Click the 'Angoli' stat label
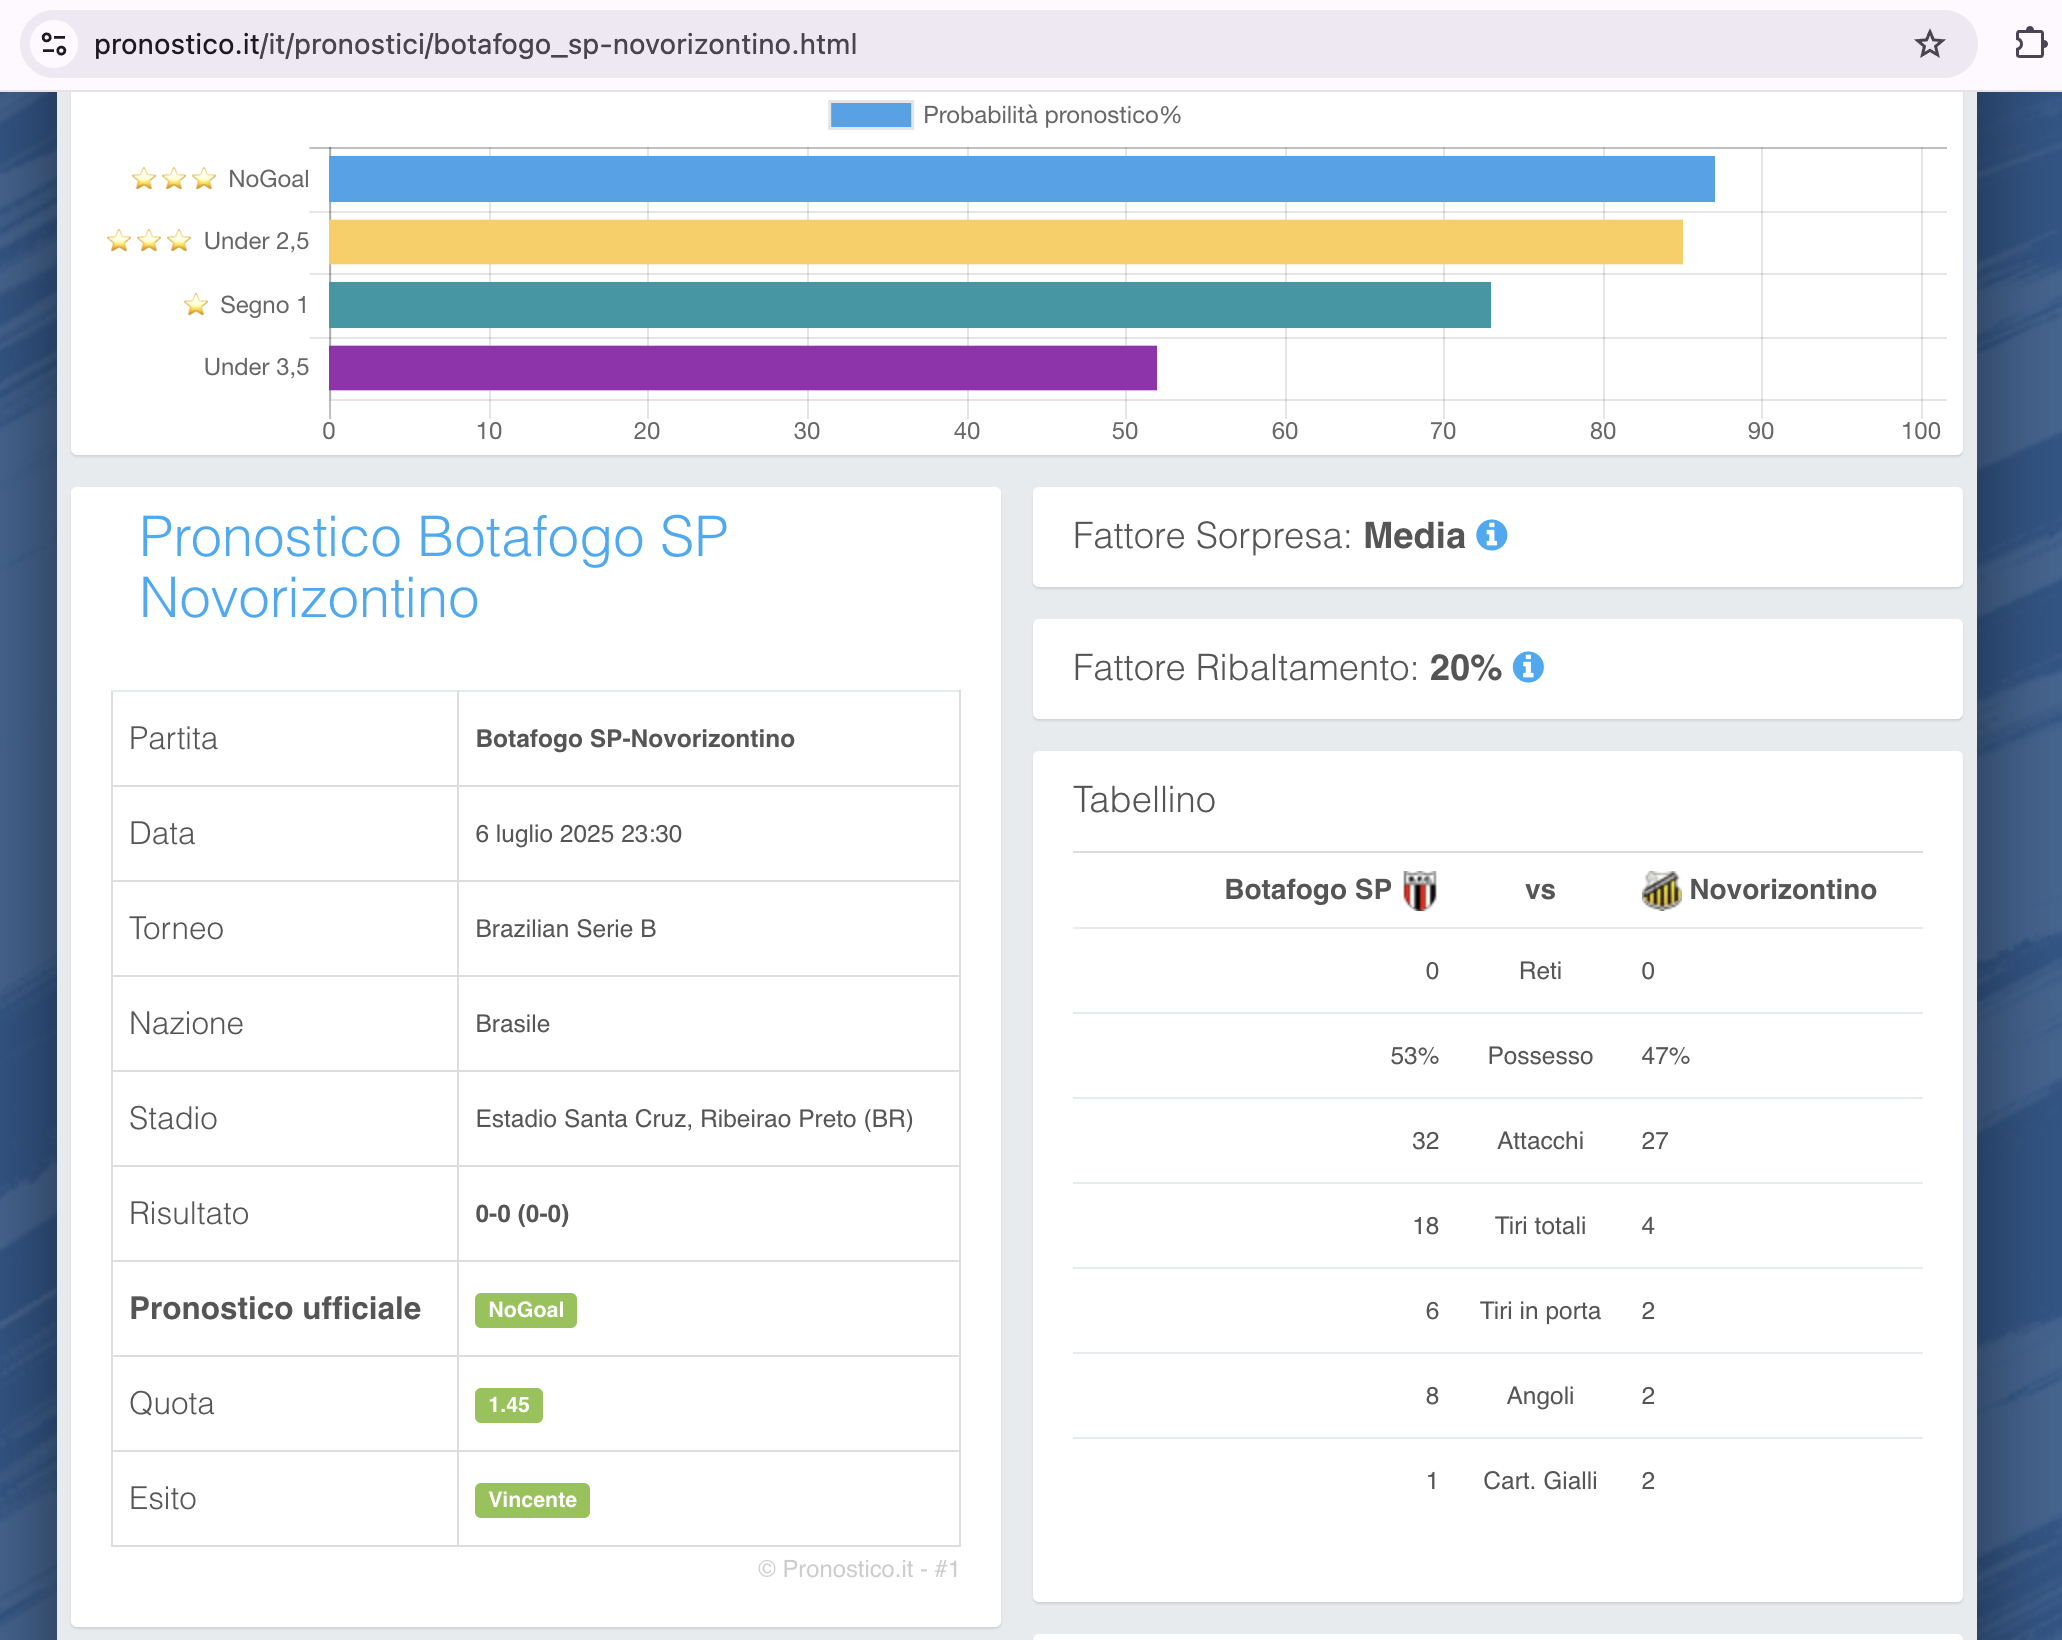 (1540, 1396)
